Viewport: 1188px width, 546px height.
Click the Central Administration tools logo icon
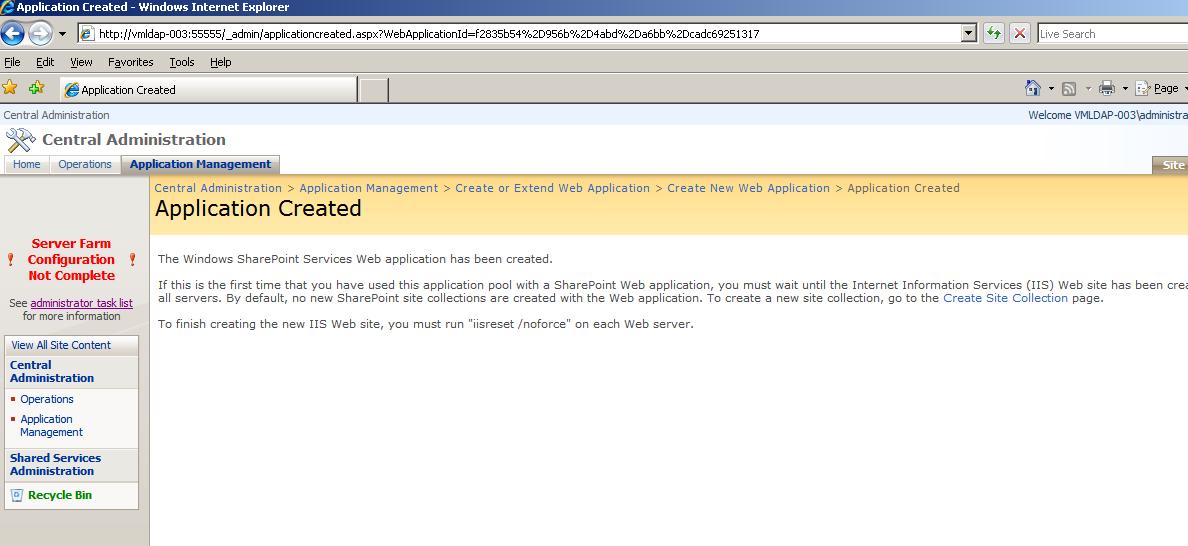pos(20,139)
